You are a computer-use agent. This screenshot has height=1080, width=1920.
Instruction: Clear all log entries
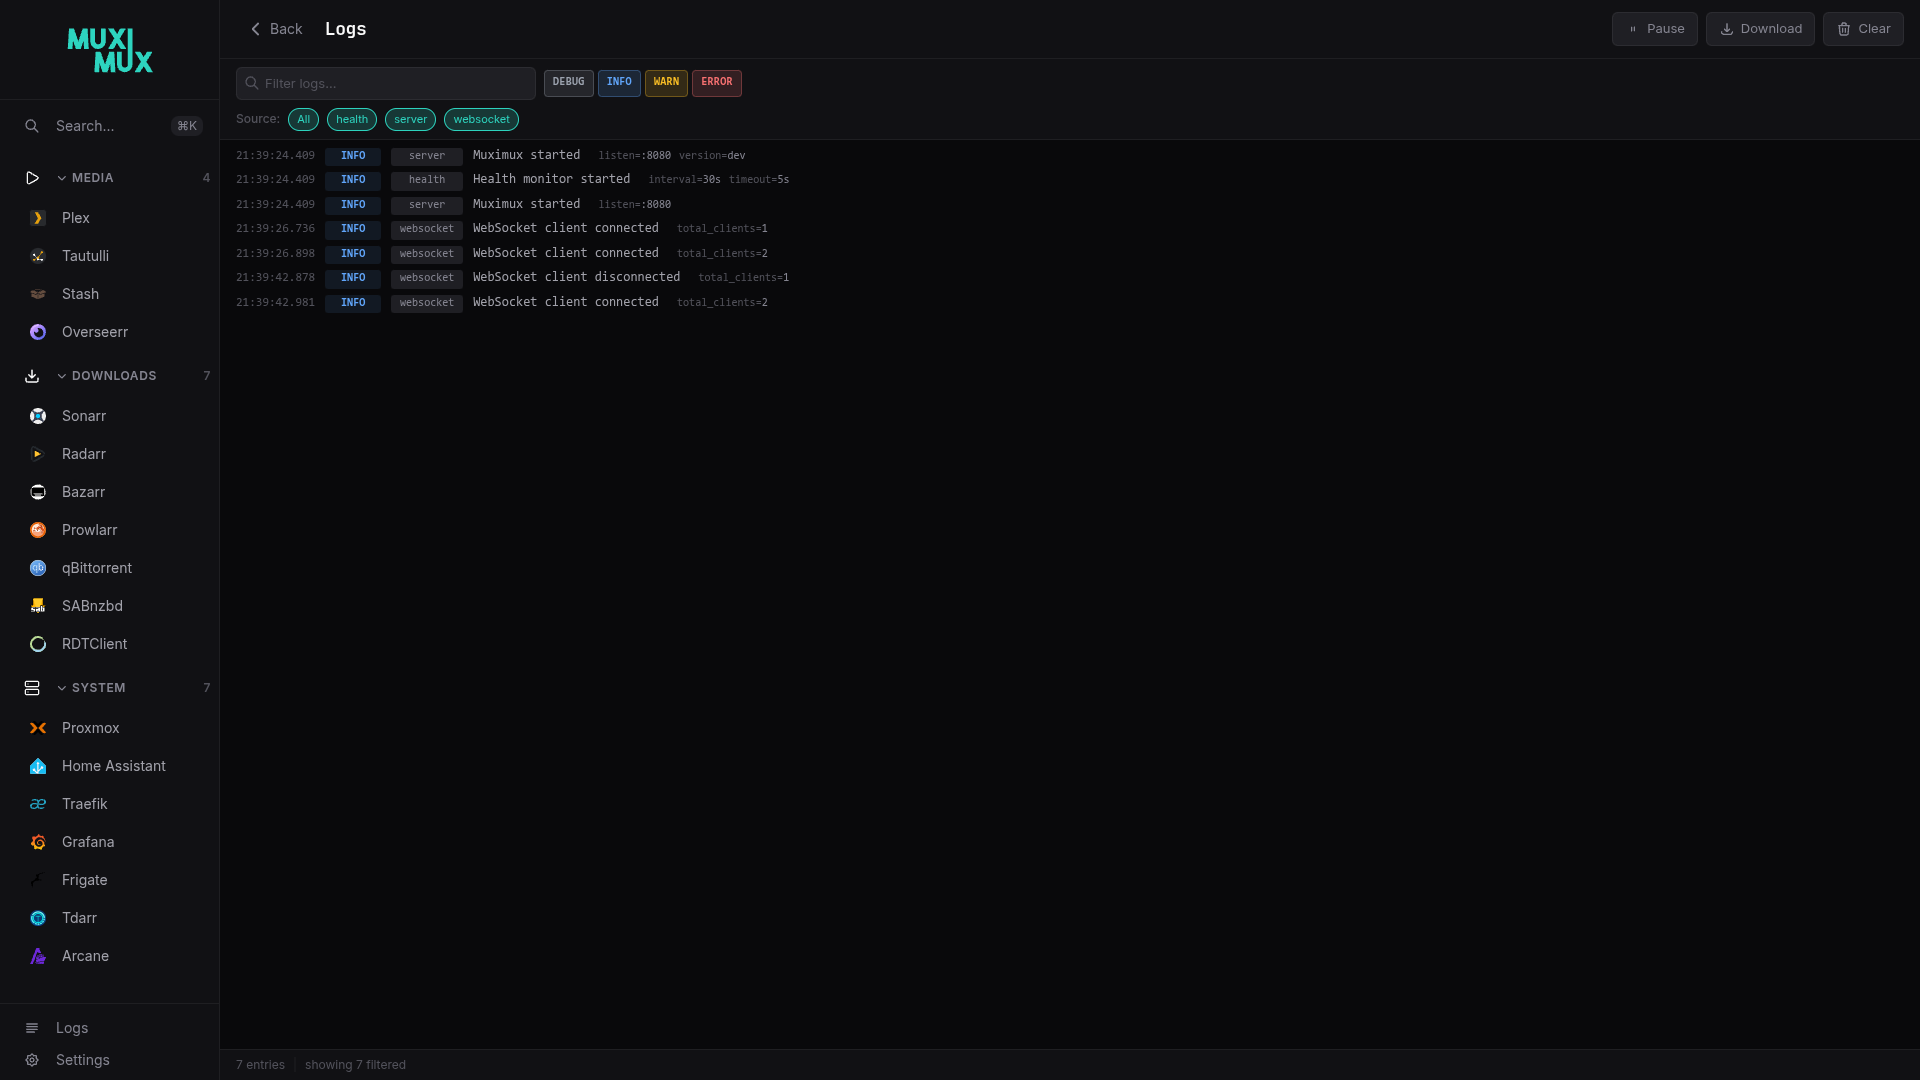click(x=1864, y=29)
